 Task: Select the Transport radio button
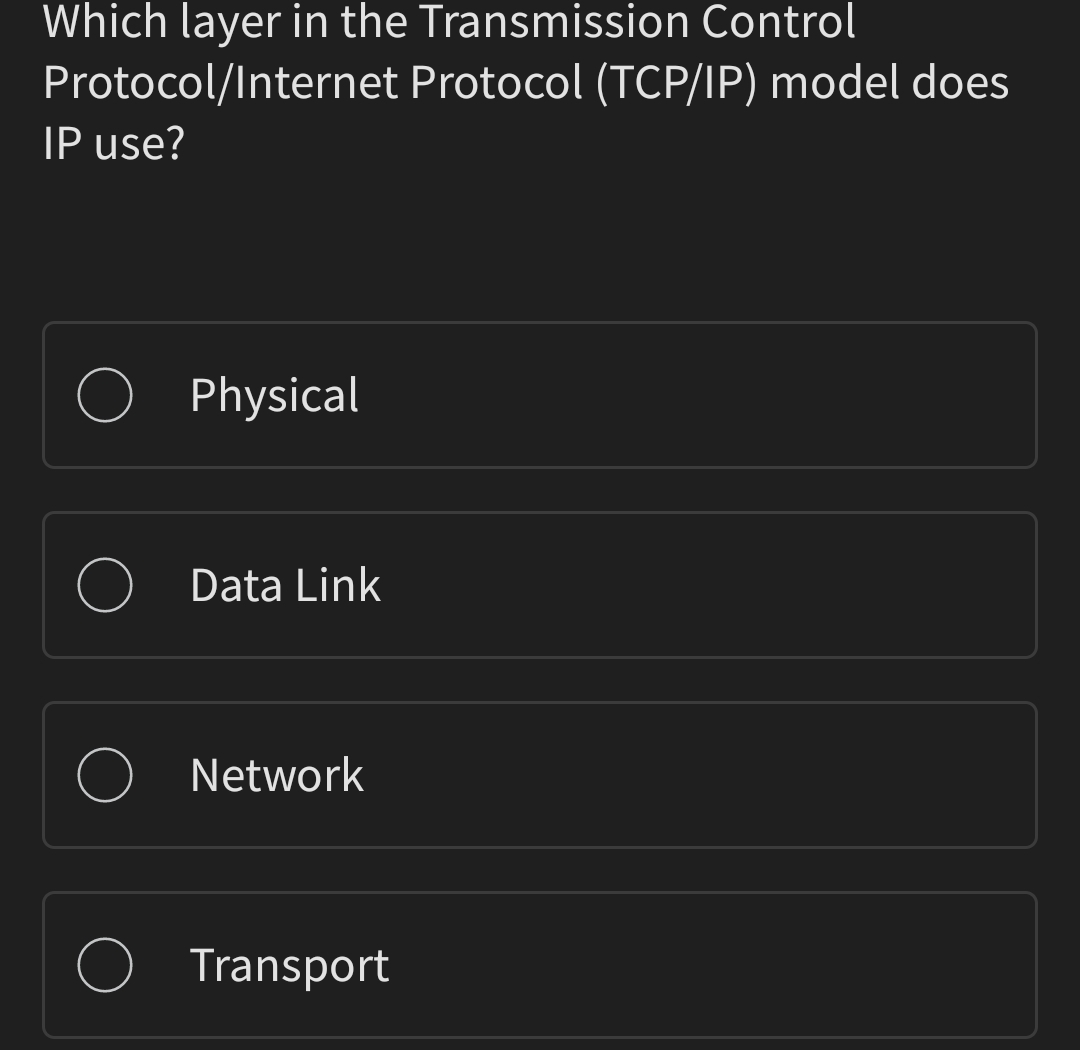click(x=104, y=964)
